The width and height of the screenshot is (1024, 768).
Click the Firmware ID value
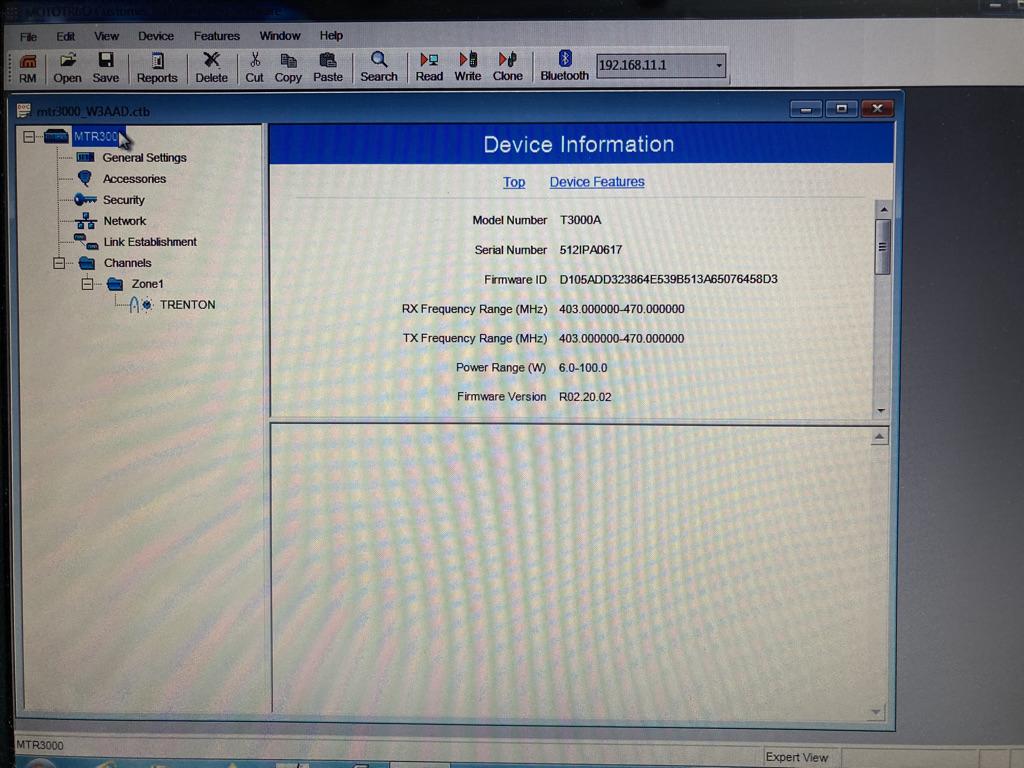(669, 279)
